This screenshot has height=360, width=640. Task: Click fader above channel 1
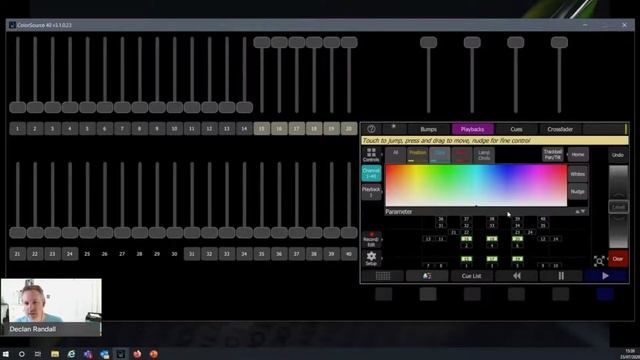[x=18, y=107]
